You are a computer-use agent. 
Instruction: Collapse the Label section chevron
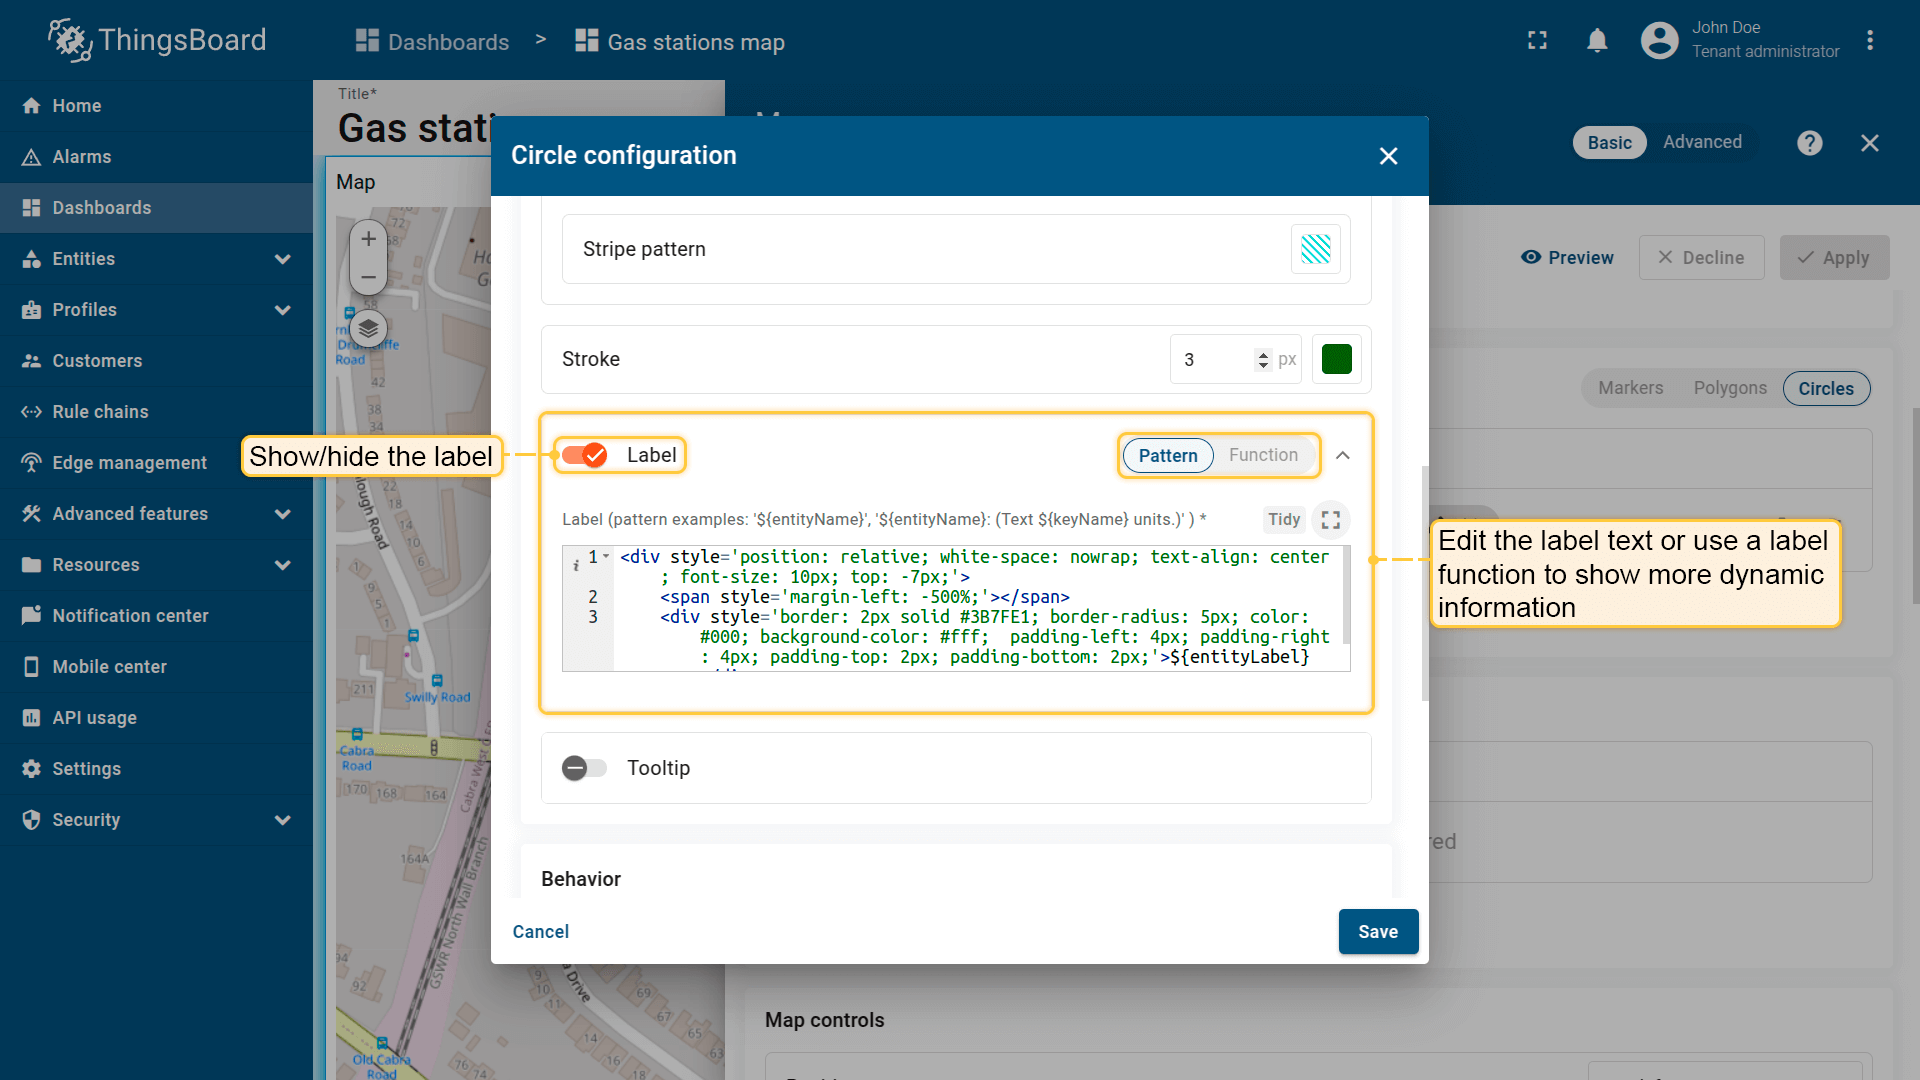pos(1343,456)
